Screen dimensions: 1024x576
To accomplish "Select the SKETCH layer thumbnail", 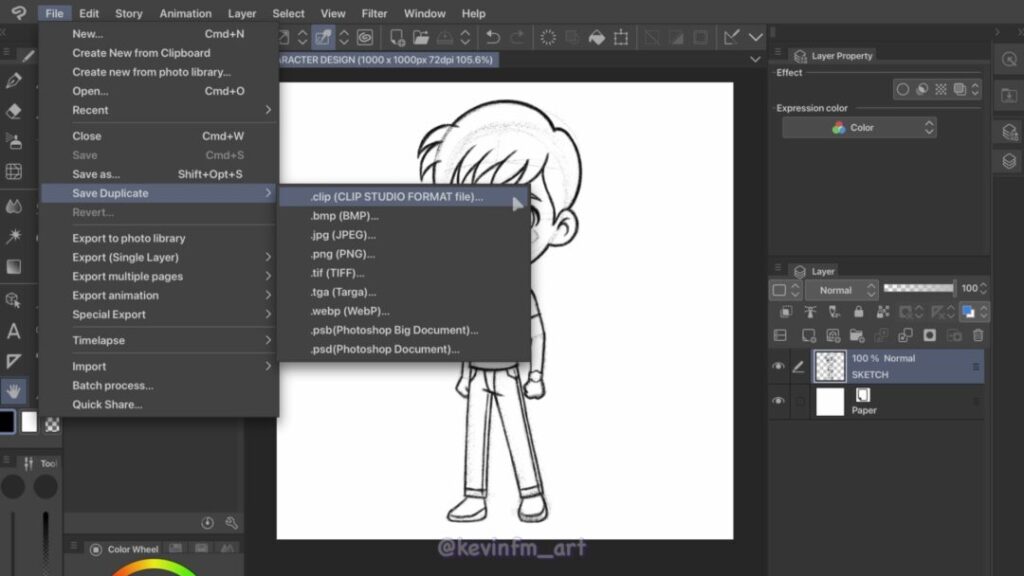I will tap(830, 367).
